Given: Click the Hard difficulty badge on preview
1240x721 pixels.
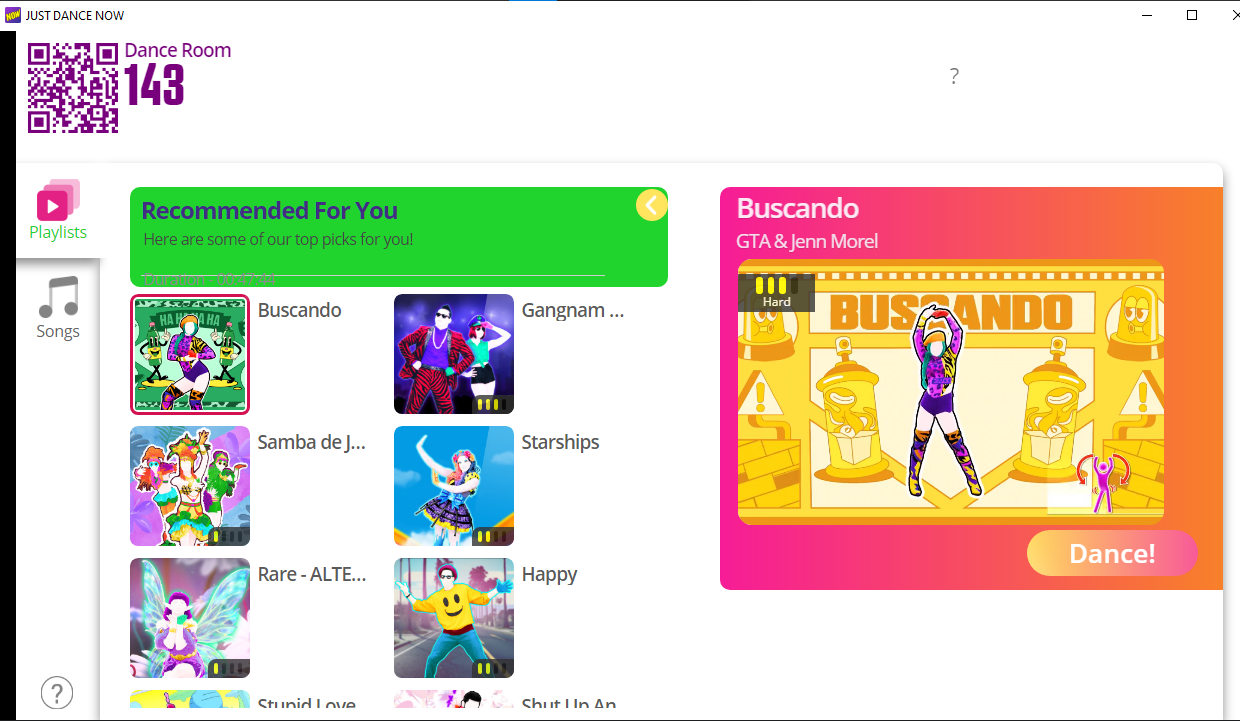Looking at the screenshot, I should (x=776, y=292).
